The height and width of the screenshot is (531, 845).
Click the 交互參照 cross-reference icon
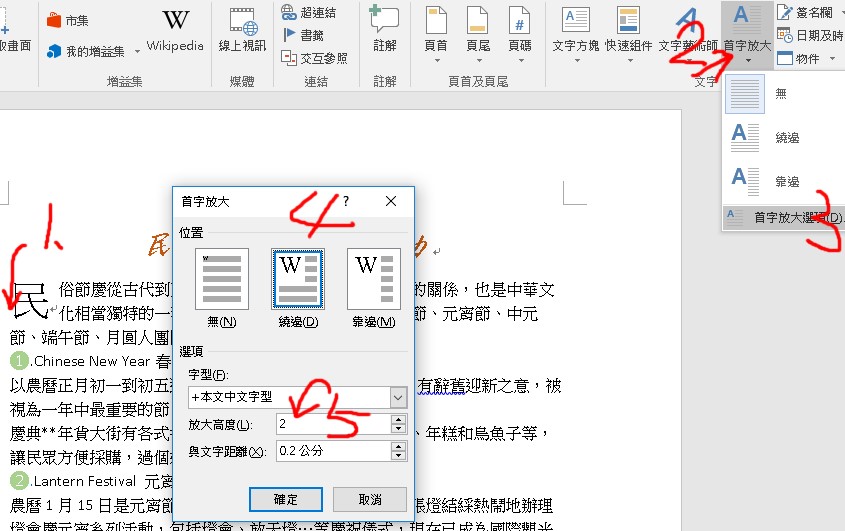click(x=289, y=58)
